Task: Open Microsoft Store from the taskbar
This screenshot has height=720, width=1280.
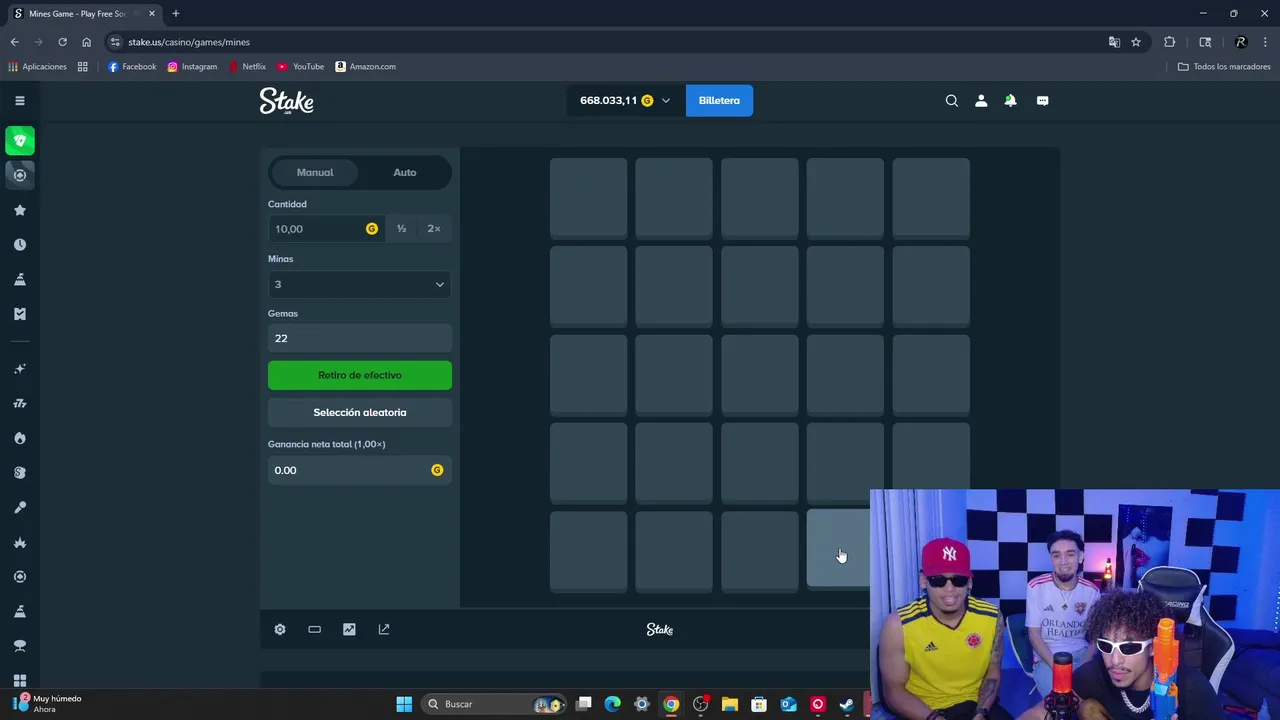Action: click(759, 704)
